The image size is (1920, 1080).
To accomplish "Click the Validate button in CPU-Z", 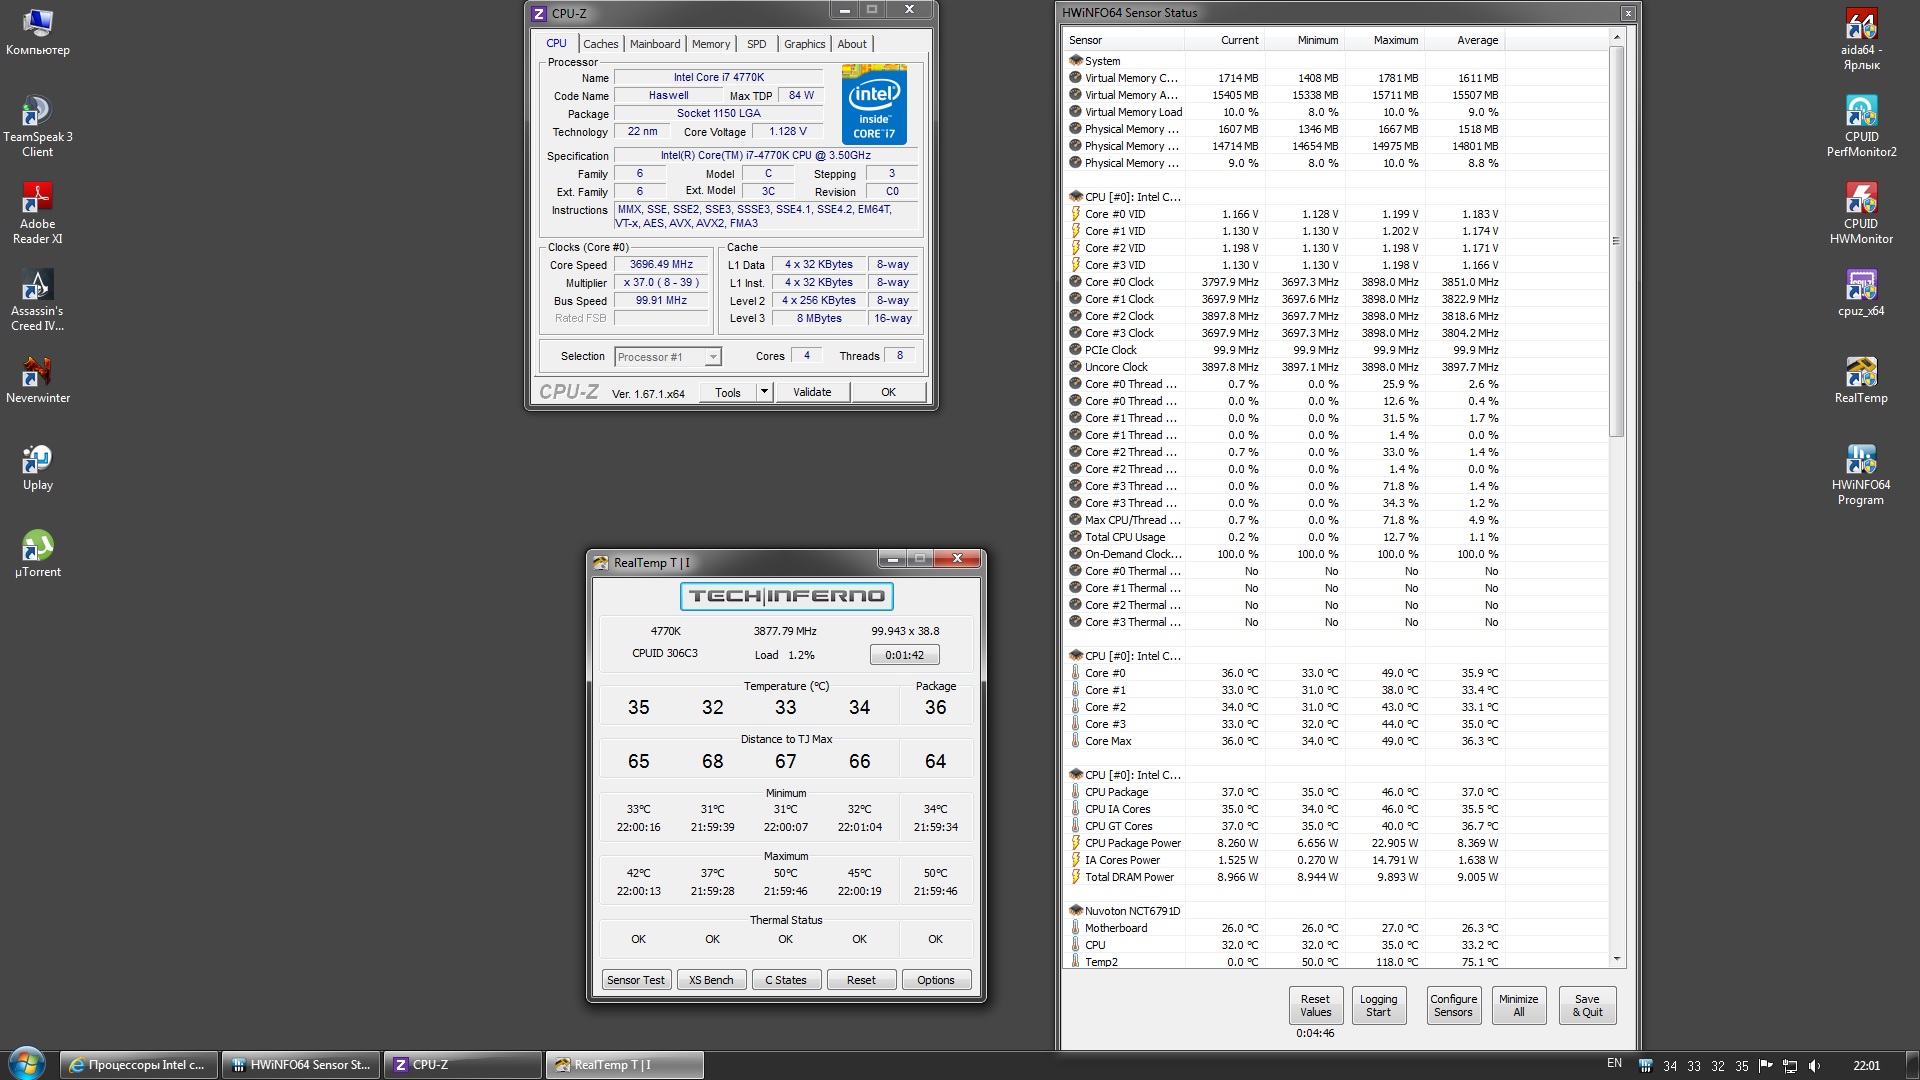I will [x=811, y=392].
